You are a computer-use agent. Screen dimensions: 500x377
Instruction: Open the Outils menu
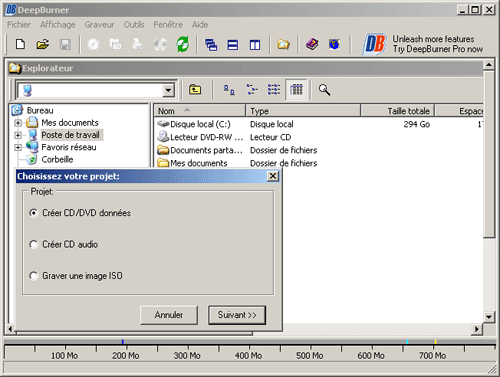point(134,25)
